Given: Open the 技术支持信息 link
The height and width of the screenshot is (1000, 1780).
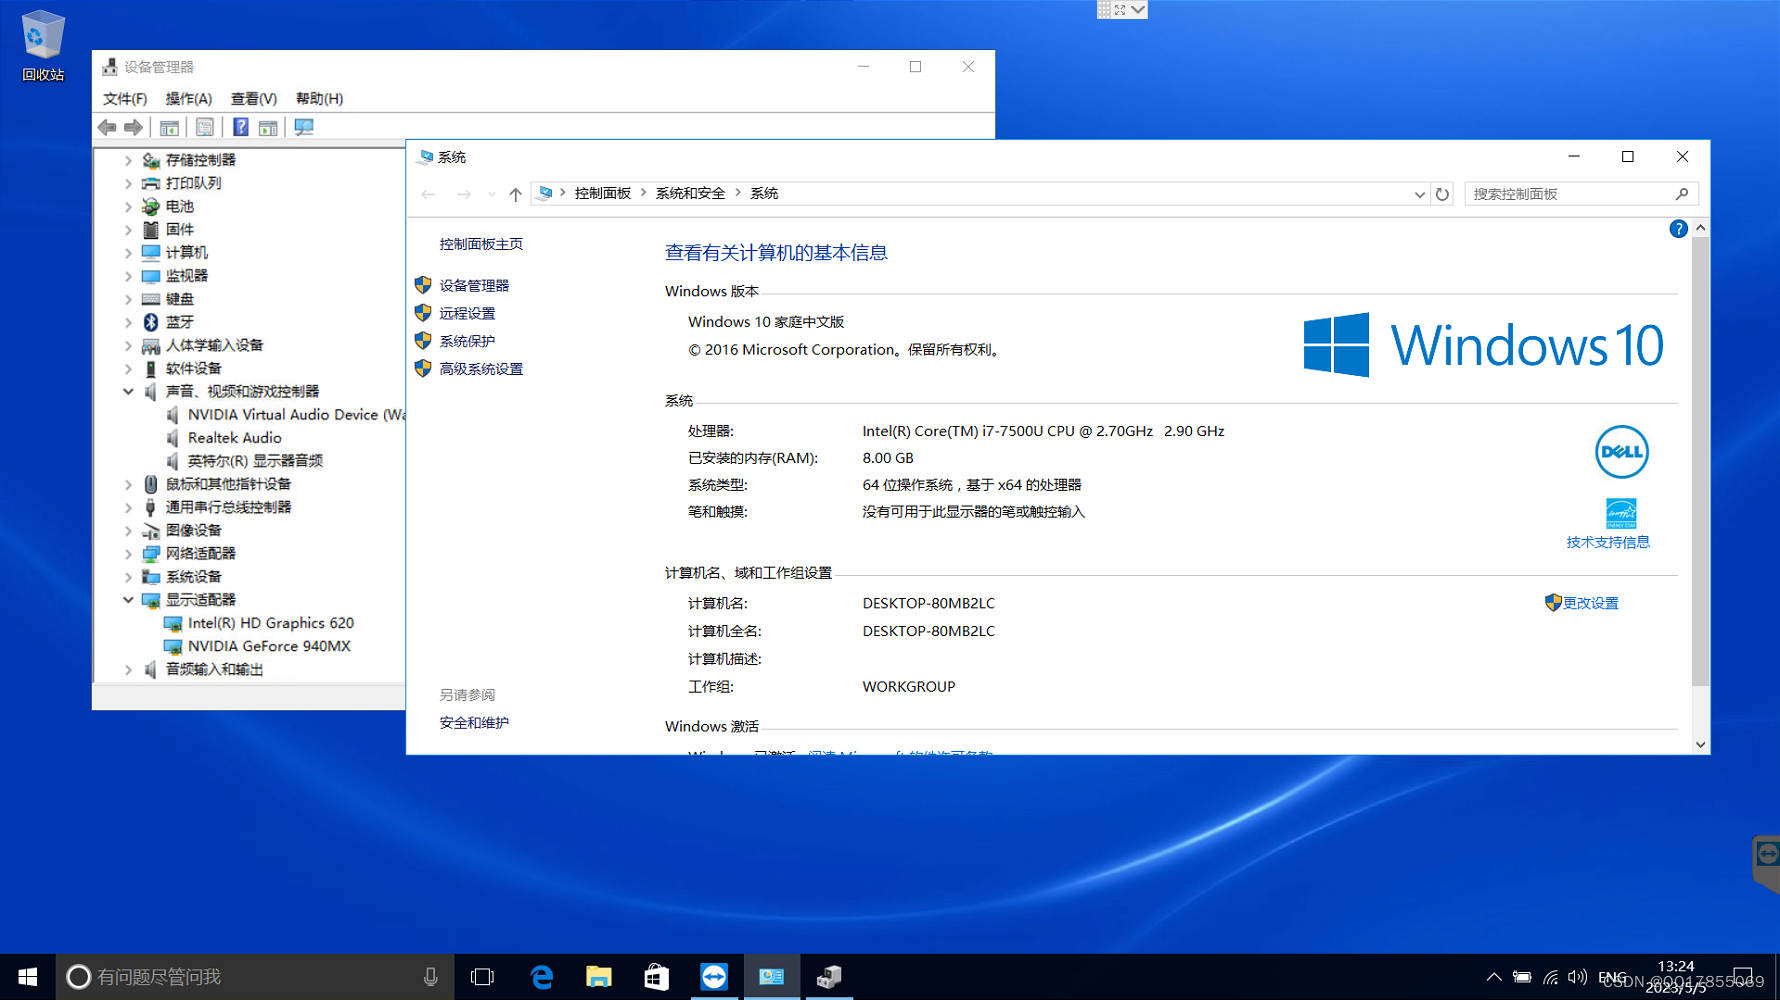Looking at the screenshot, I should pos(1608,542).
